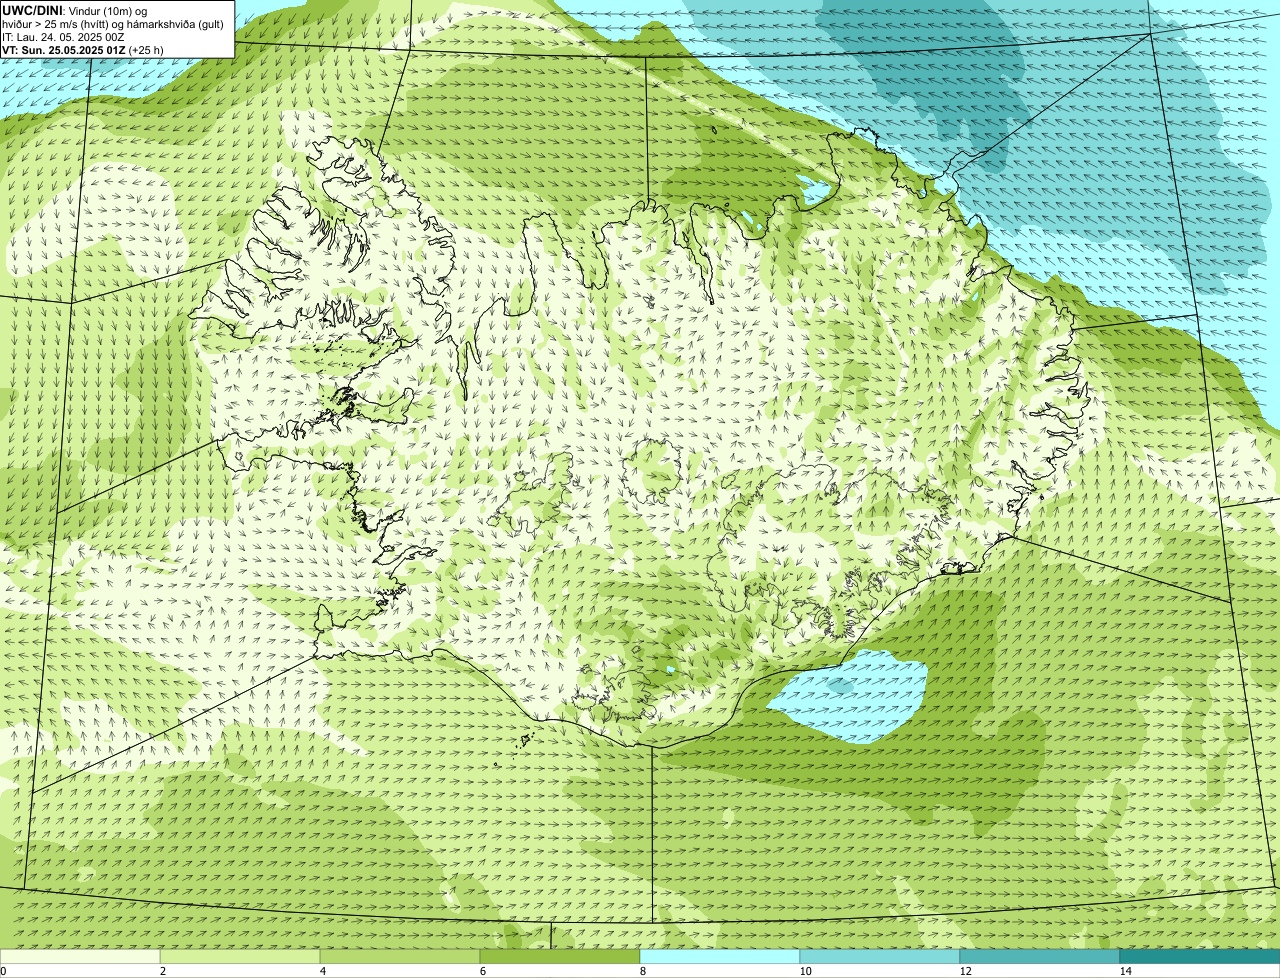
Task: Click the scale label "10"
Action: [x=805, y=971]
